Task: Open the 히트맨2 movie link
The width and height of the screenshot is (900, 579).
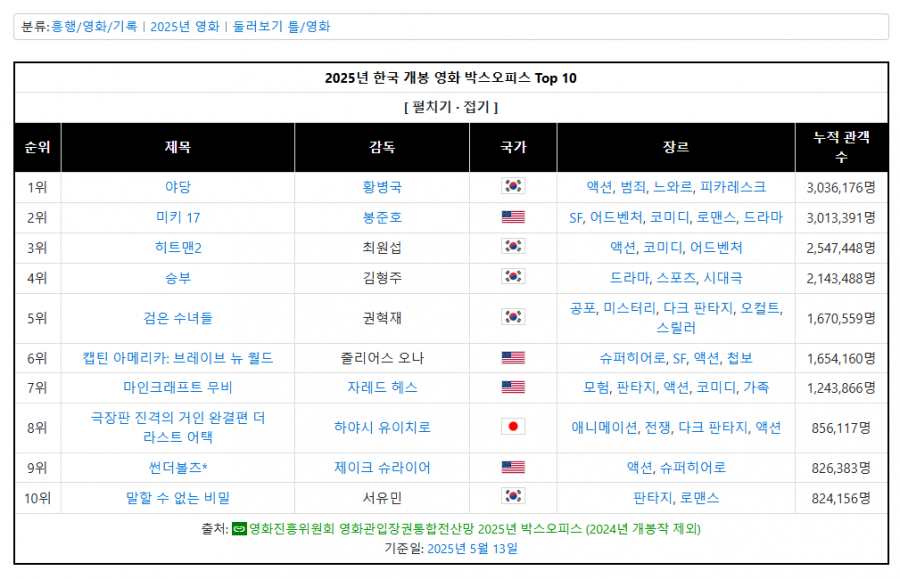Action: 178,248
